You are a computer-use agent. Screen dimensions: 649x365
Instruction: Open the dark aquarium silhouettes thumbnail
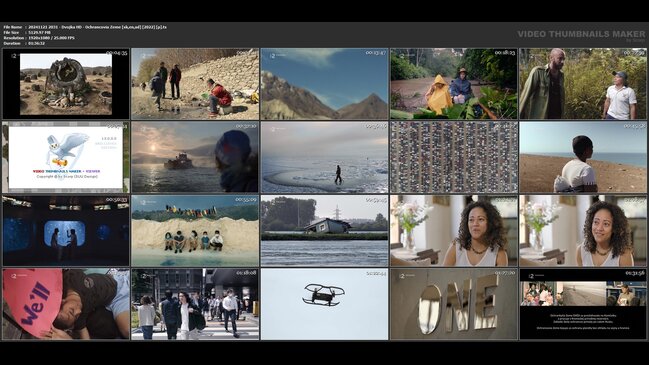point(66,231)
